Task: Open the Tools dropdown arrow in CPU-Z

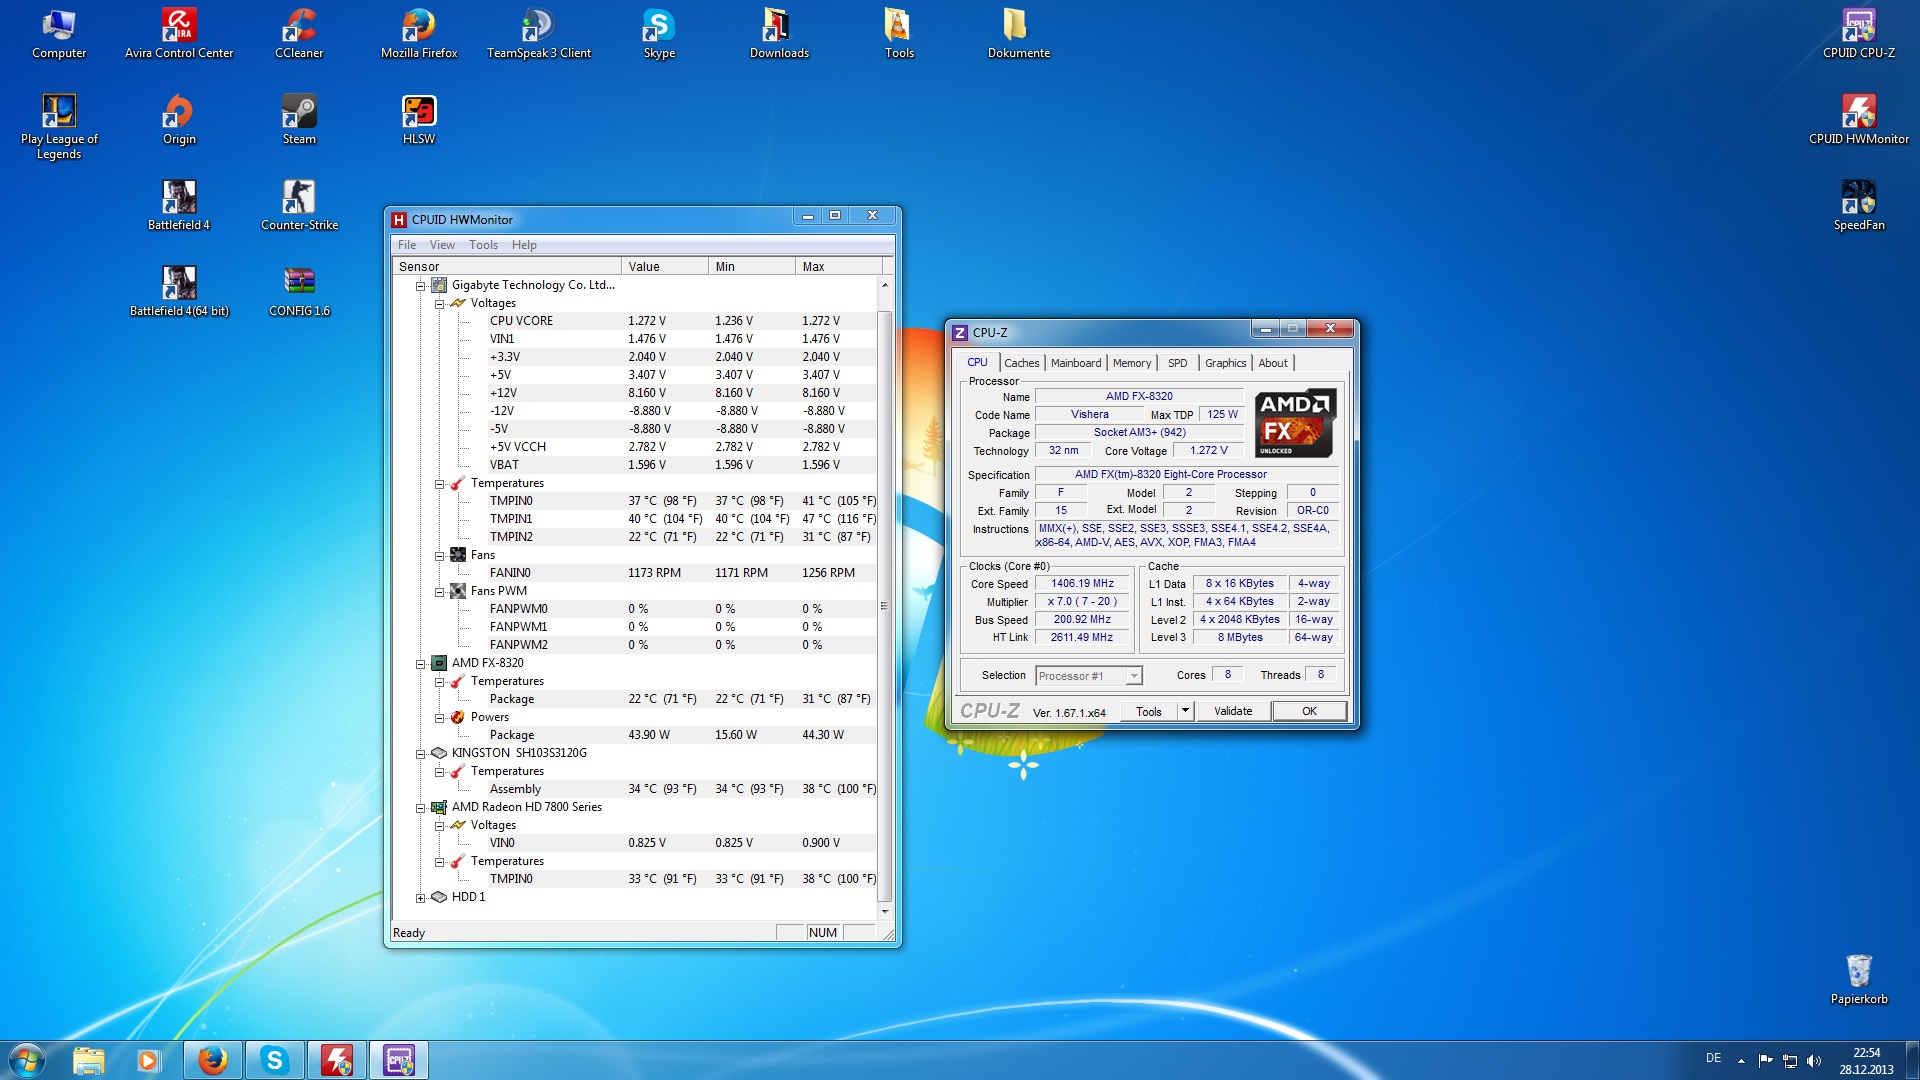Action: [x=1185, y=711]
